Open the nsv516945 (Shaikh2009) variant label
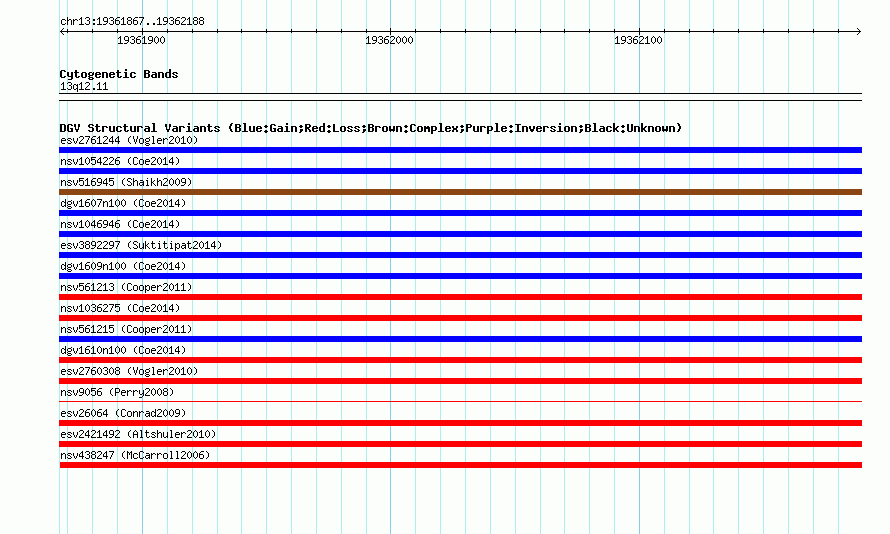Image resolution: width=890 pixels, height=534 pixels. tap(126, 182)
